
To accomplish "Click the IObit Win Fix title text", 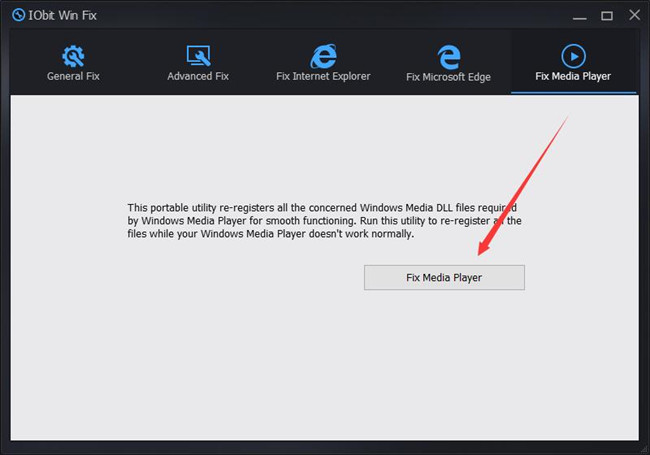I will (x=62, y=15).
